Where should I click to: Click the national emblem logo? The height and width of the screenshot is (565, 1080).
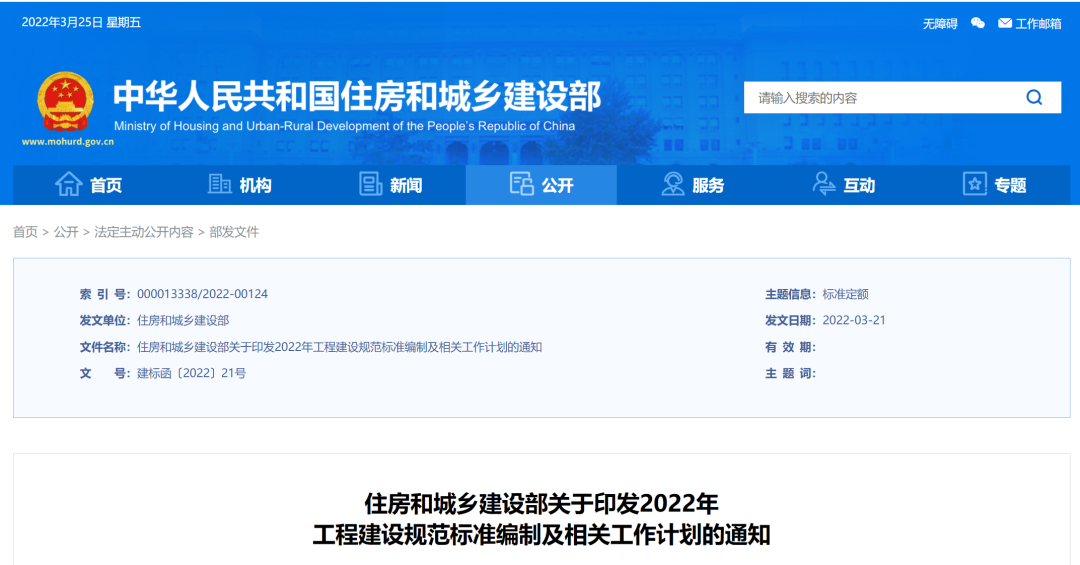[65, 102]
